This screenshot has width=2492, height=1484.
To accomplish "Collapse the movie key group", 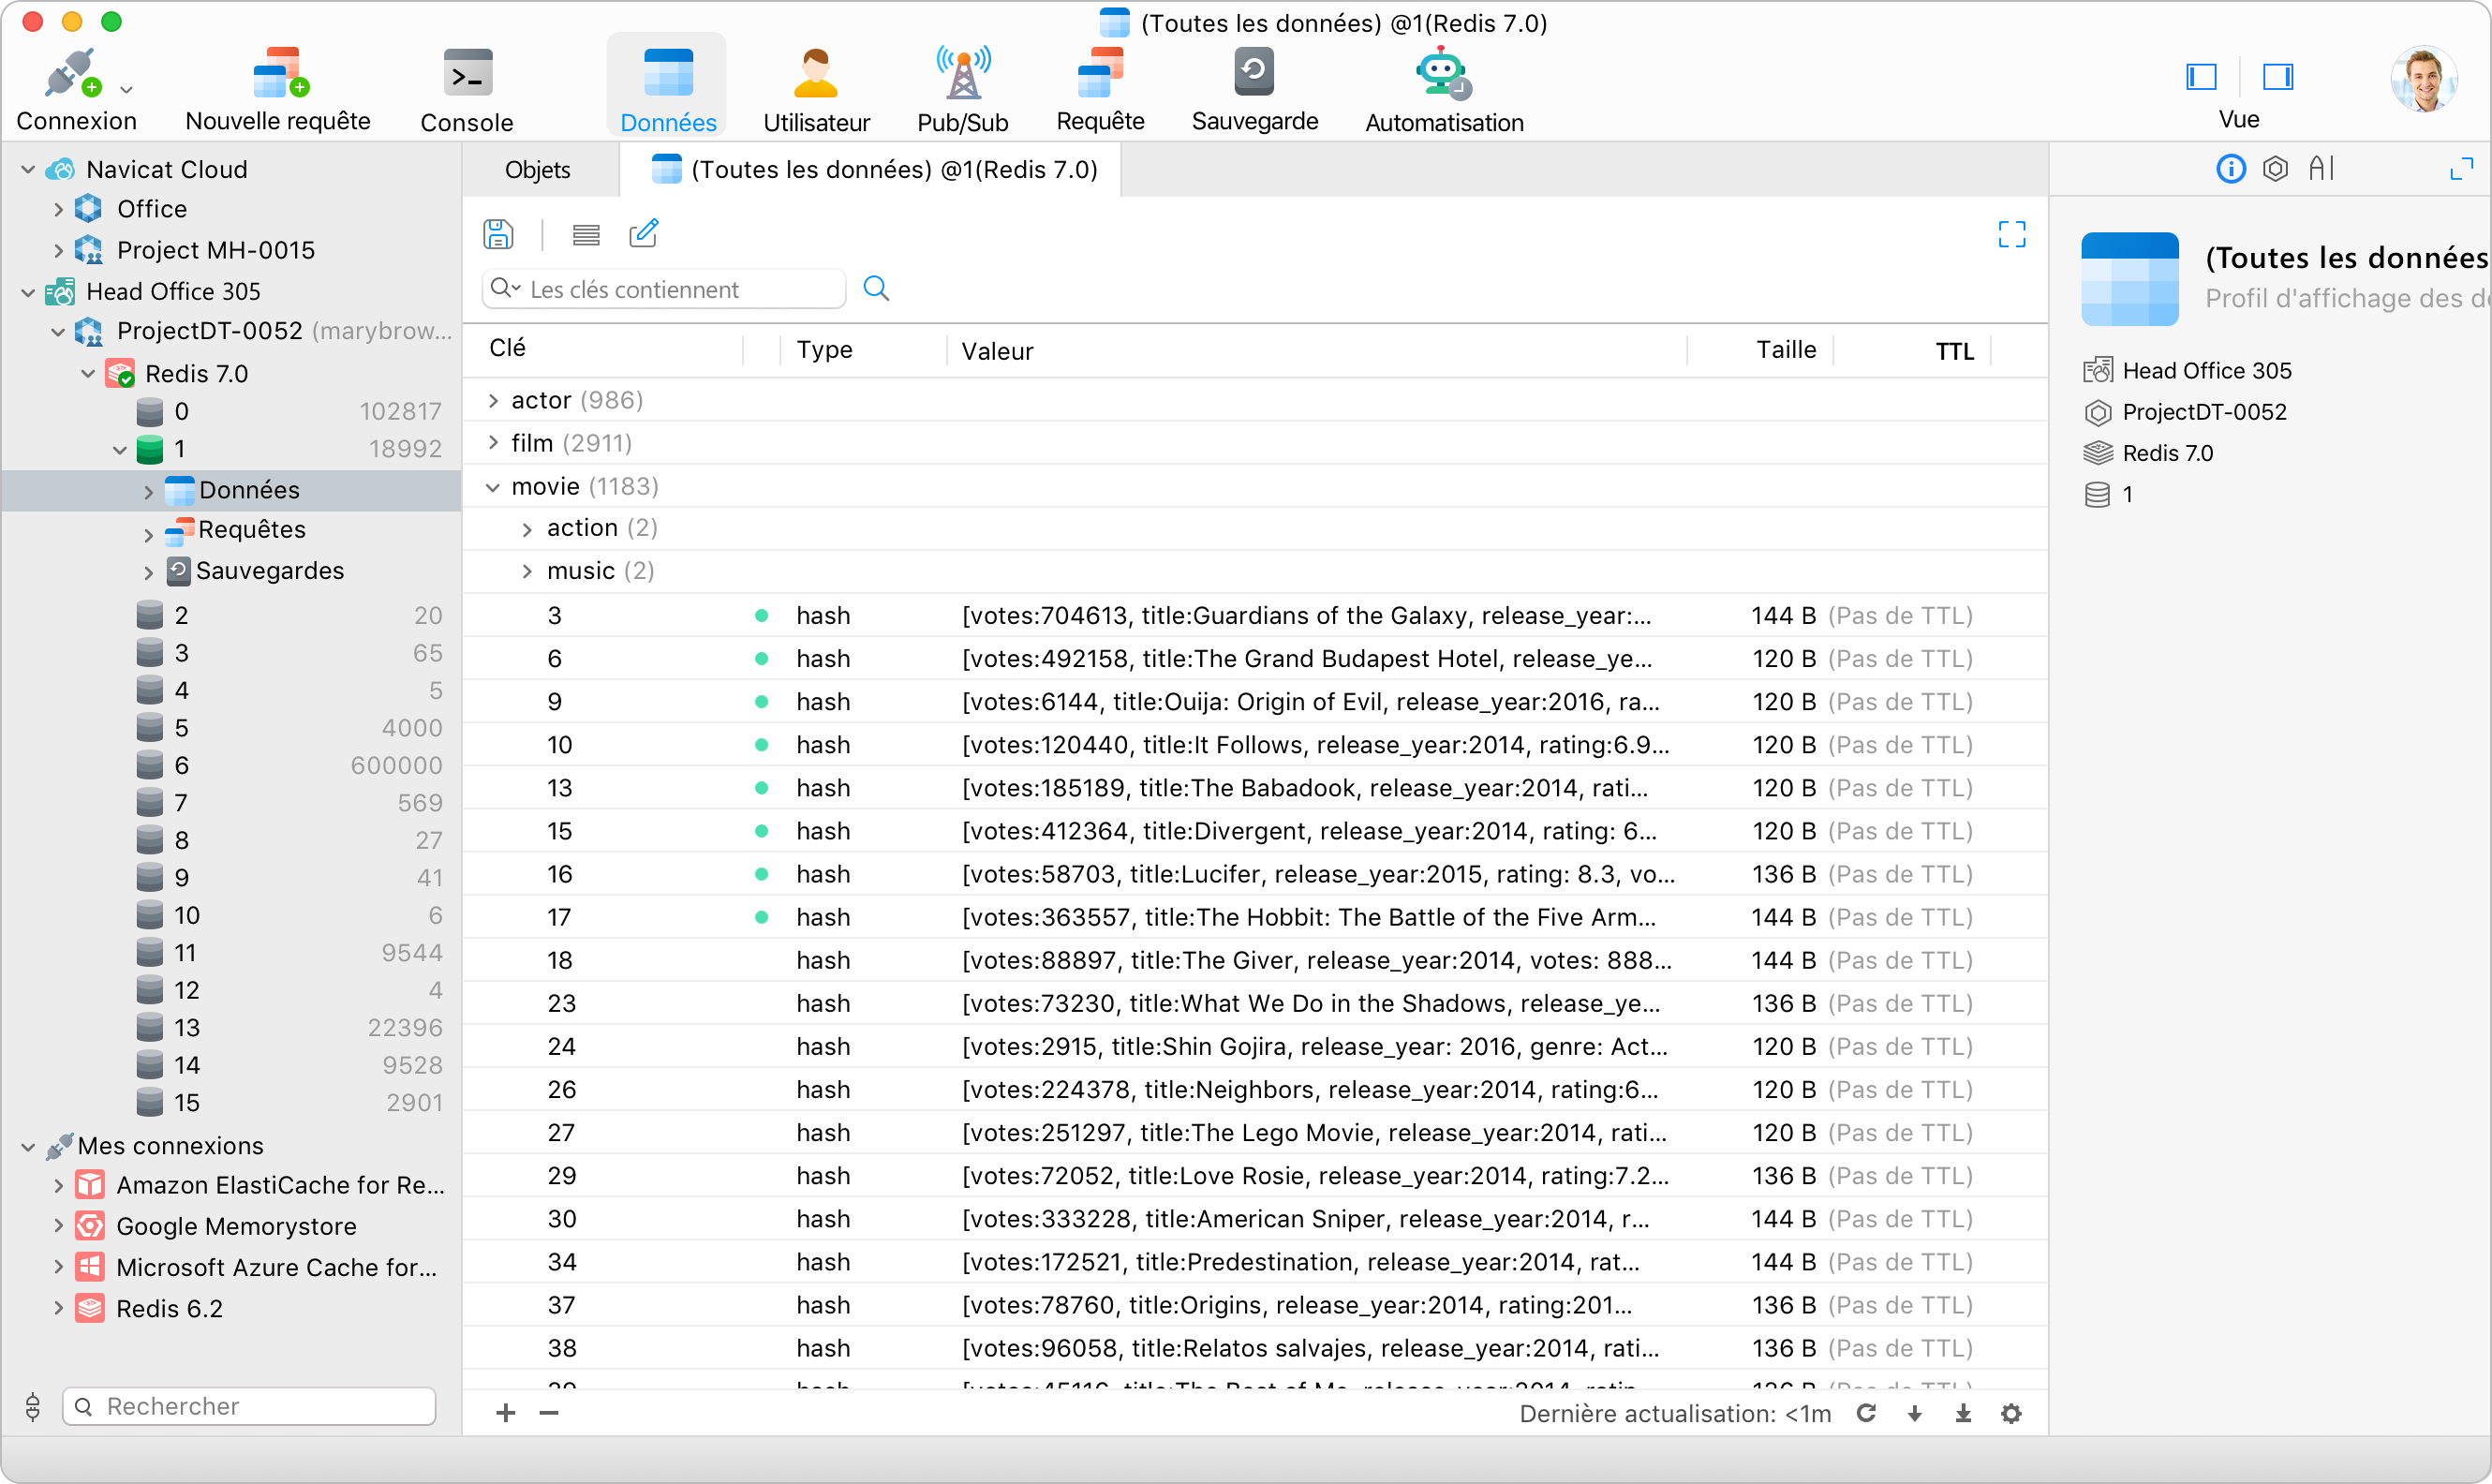I will [493, 487].
